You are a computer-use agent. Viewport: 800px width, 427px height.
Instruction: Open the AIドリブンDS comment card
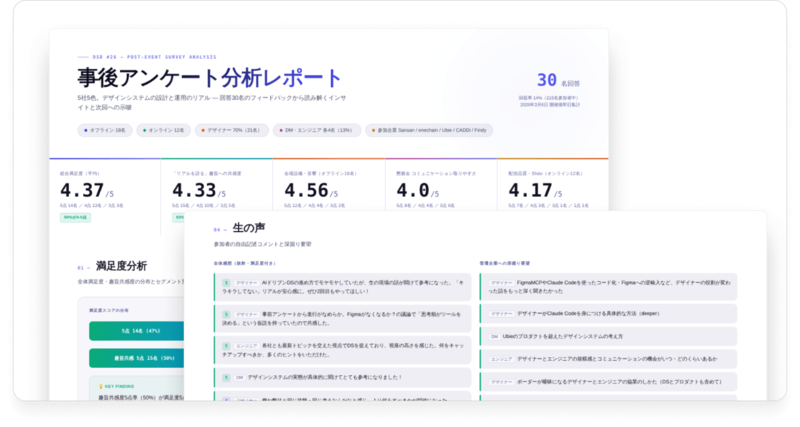342,287
